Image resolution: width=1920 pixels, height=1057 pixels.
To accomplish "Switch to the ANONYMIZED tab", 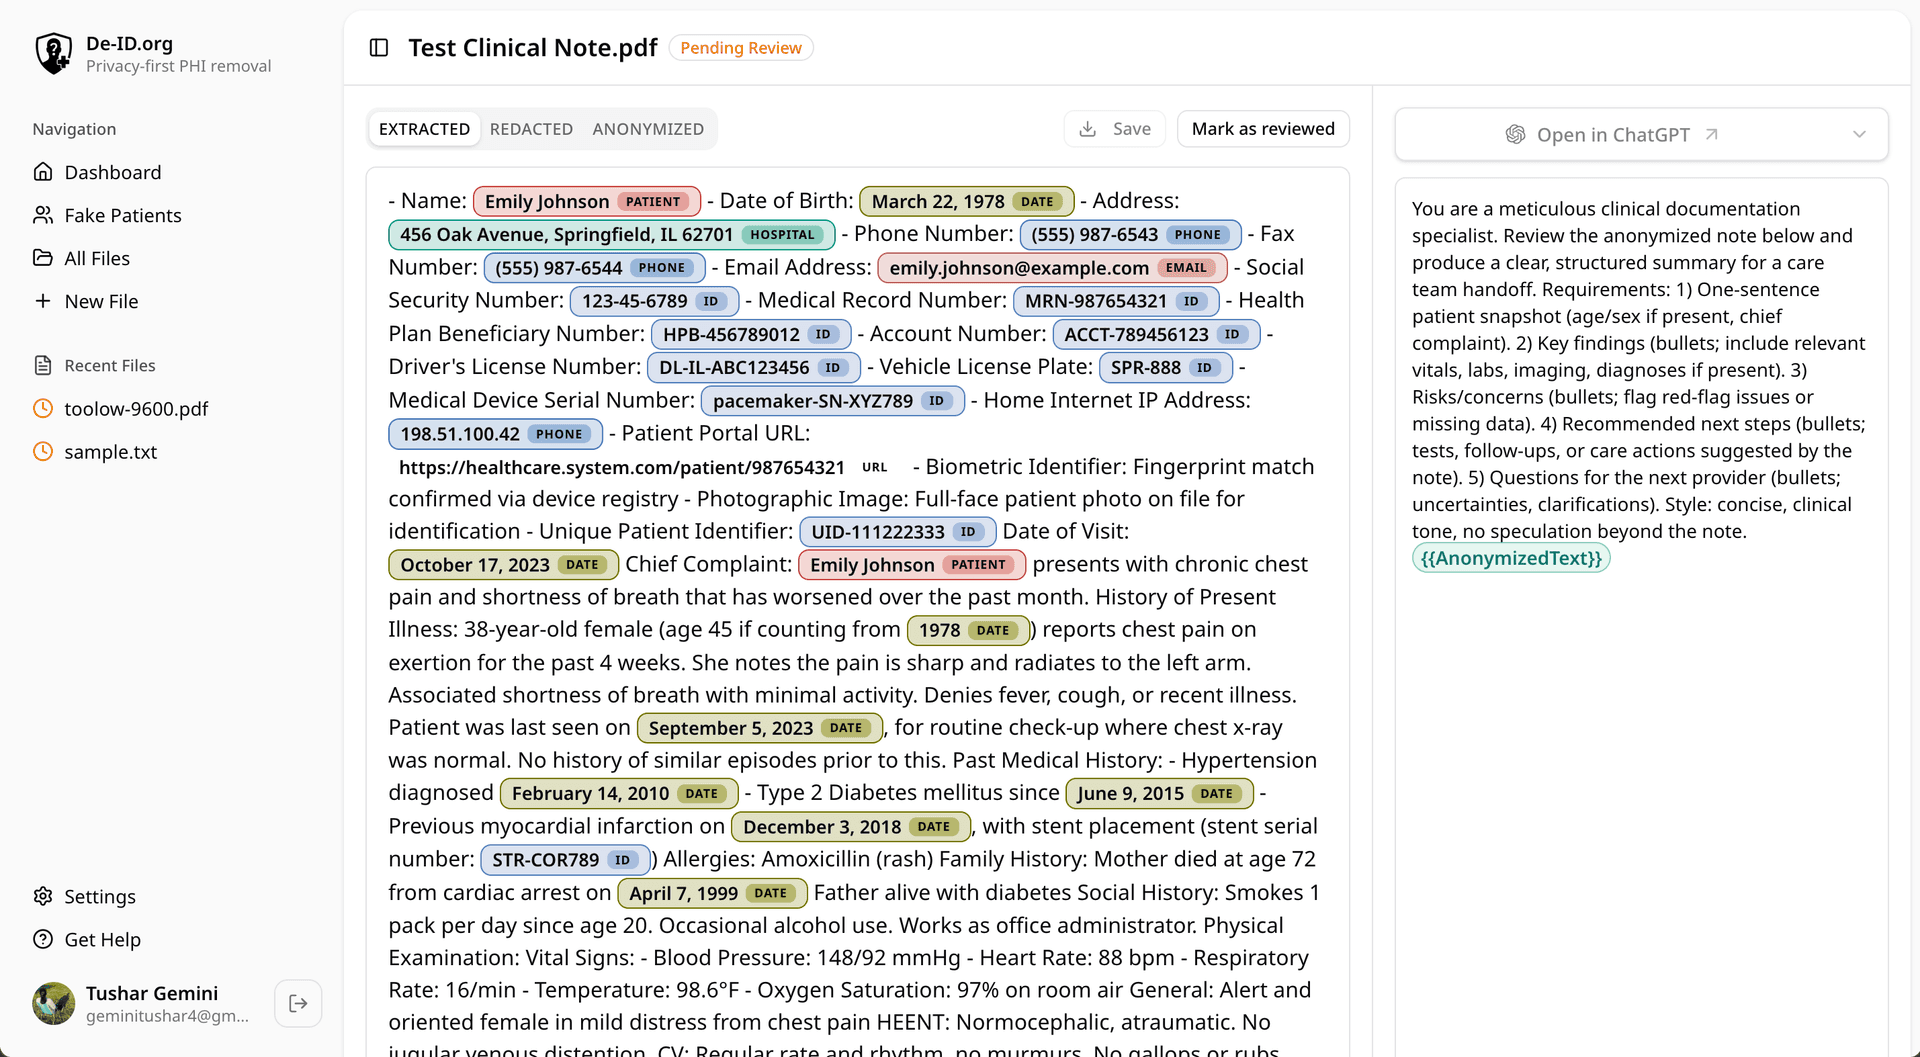I will click(x=648, y=129).
